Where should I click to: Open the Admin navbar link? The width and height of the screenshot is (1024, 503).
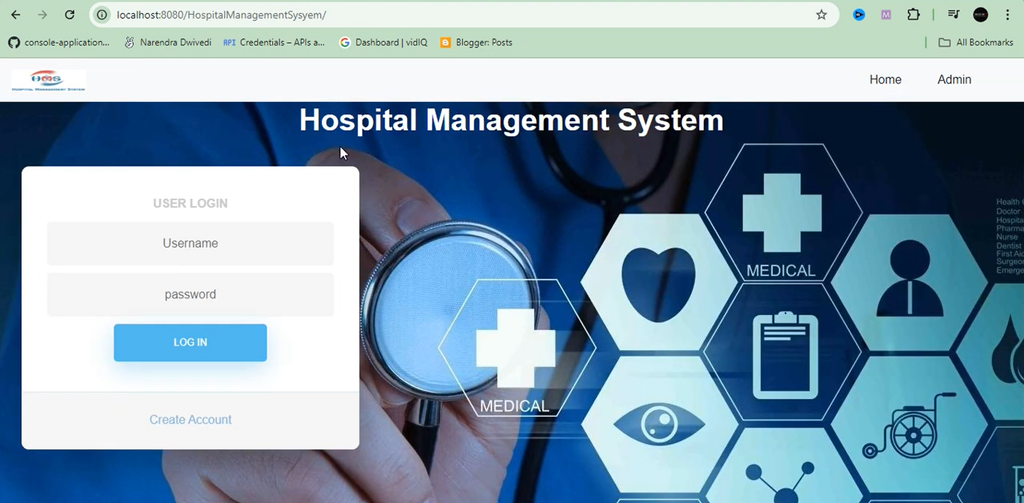pos(954,80)
